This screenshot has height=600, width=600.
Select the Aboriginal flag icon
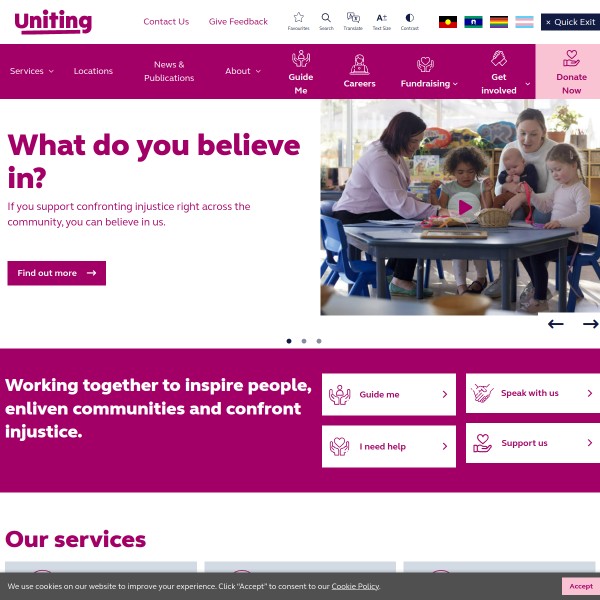448,22
